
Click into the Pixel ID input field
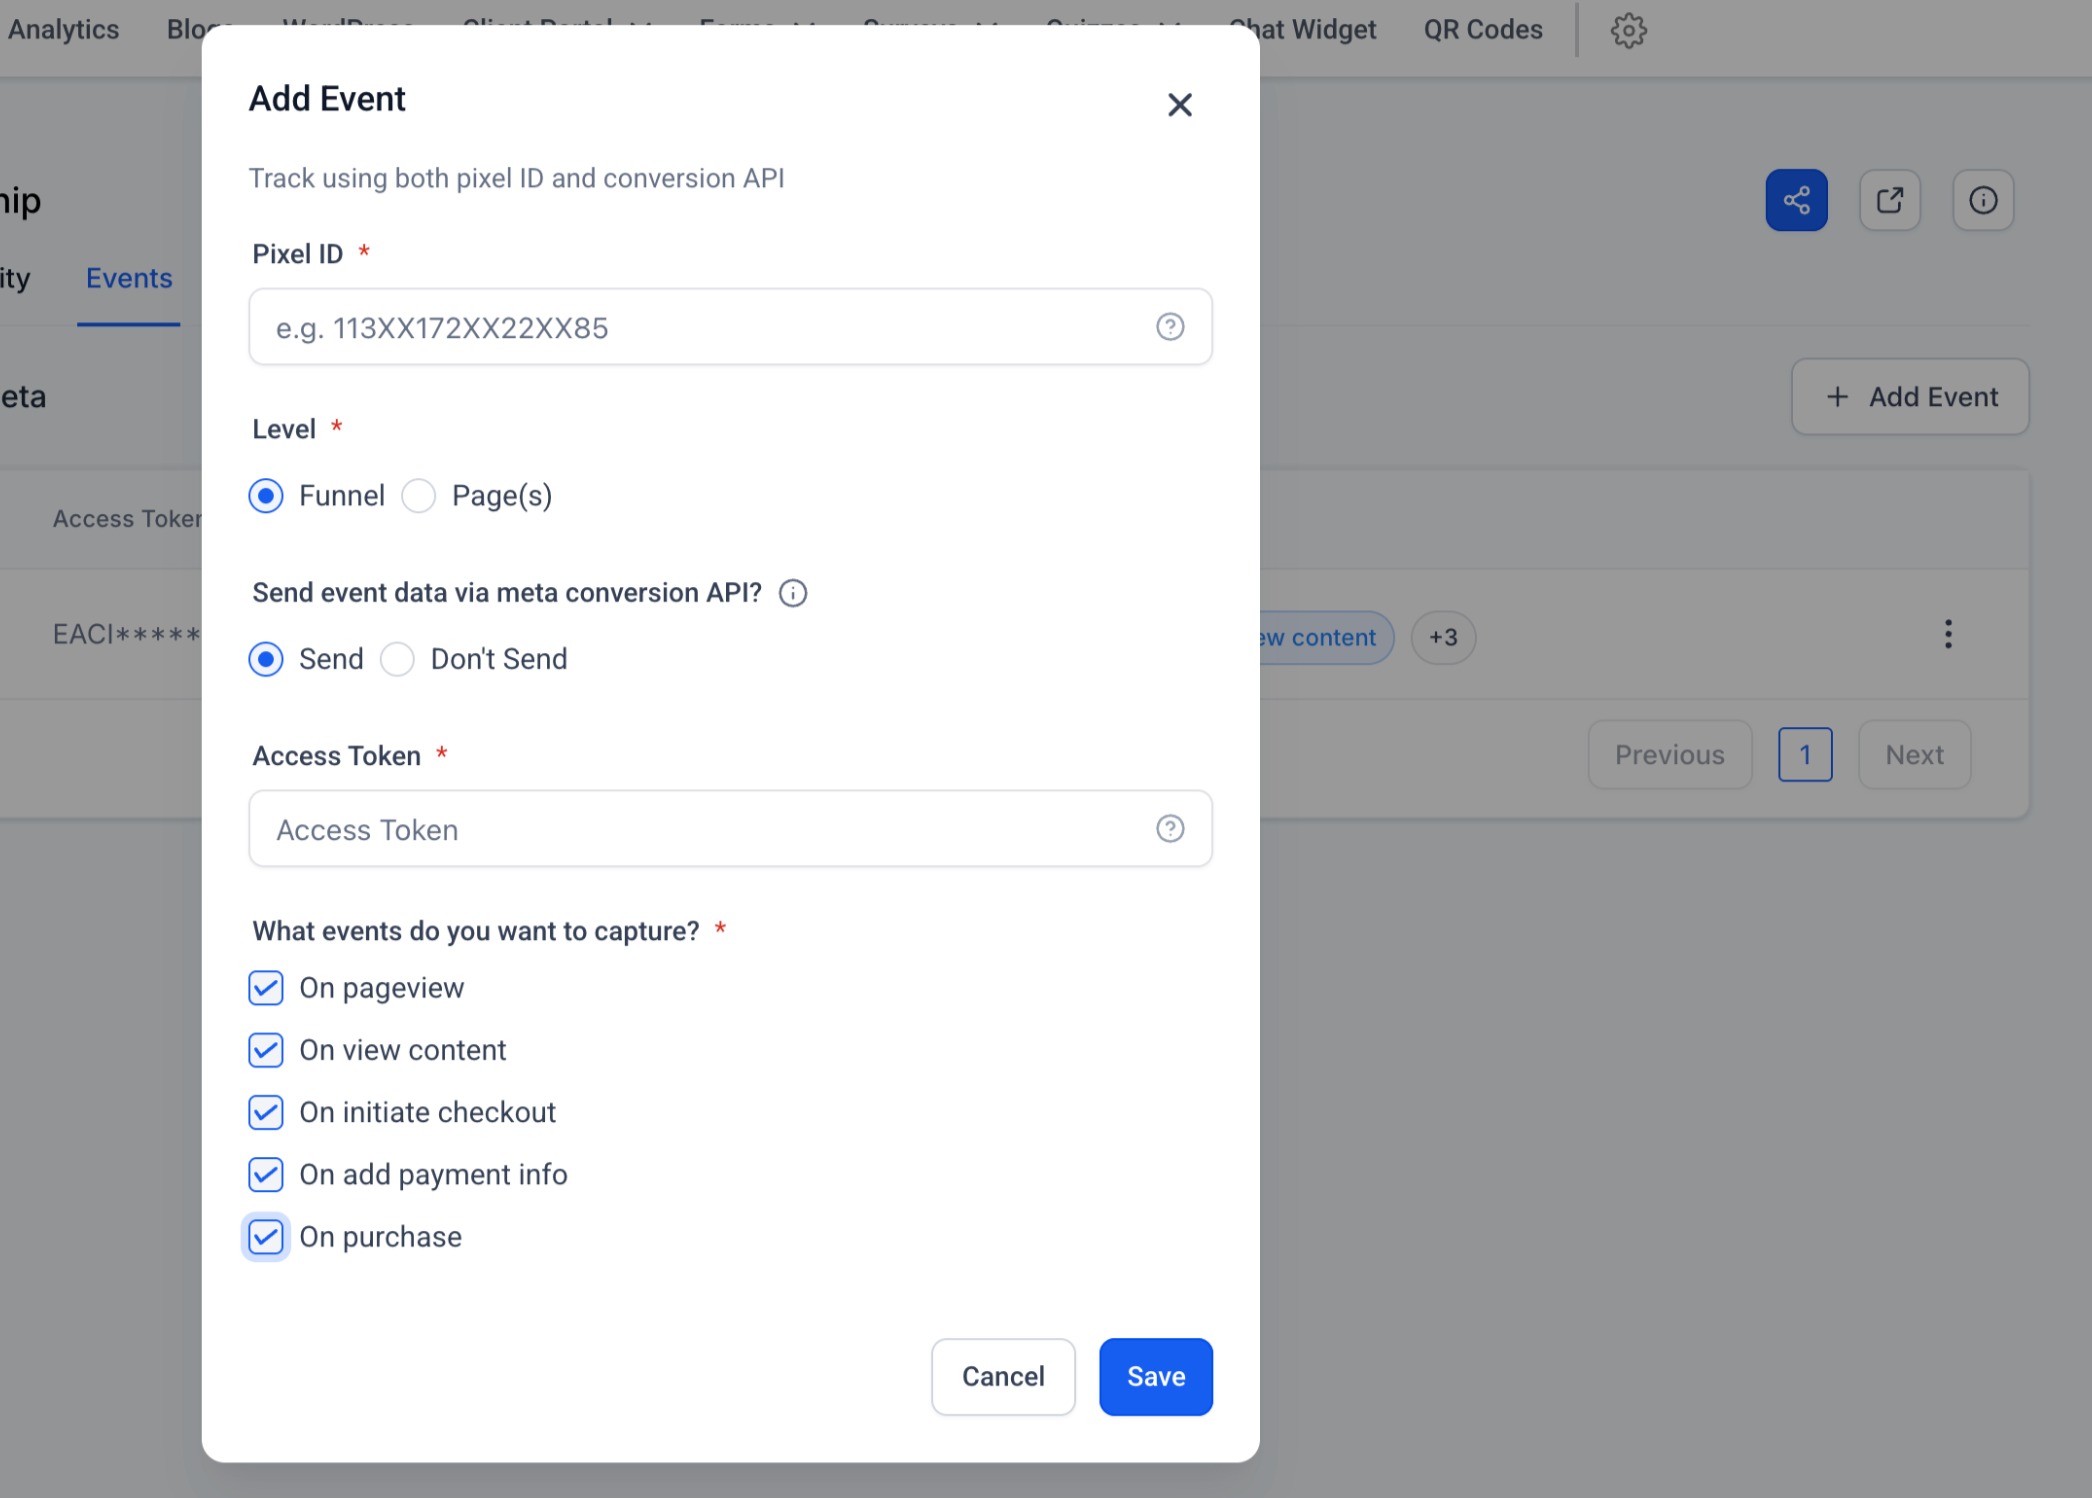700,327
